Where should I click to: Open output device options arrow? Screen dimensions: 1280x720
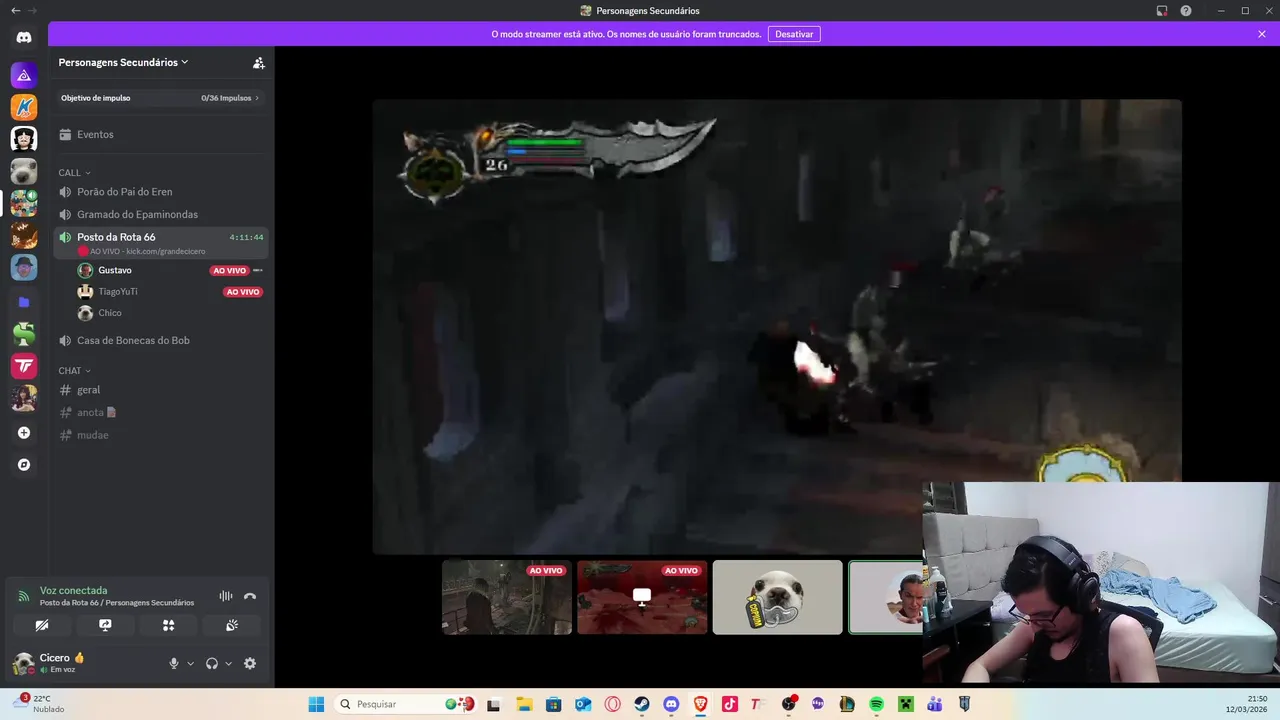coord(228,663)
